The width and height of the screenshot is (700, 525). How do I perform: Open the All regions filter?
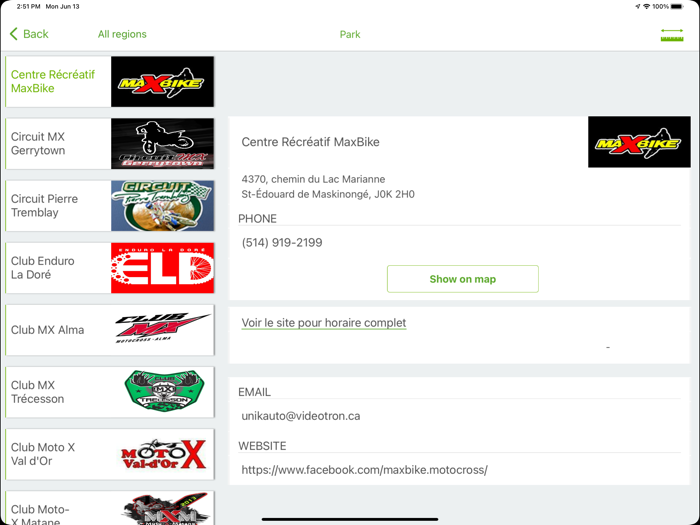[x=122, y=34]
